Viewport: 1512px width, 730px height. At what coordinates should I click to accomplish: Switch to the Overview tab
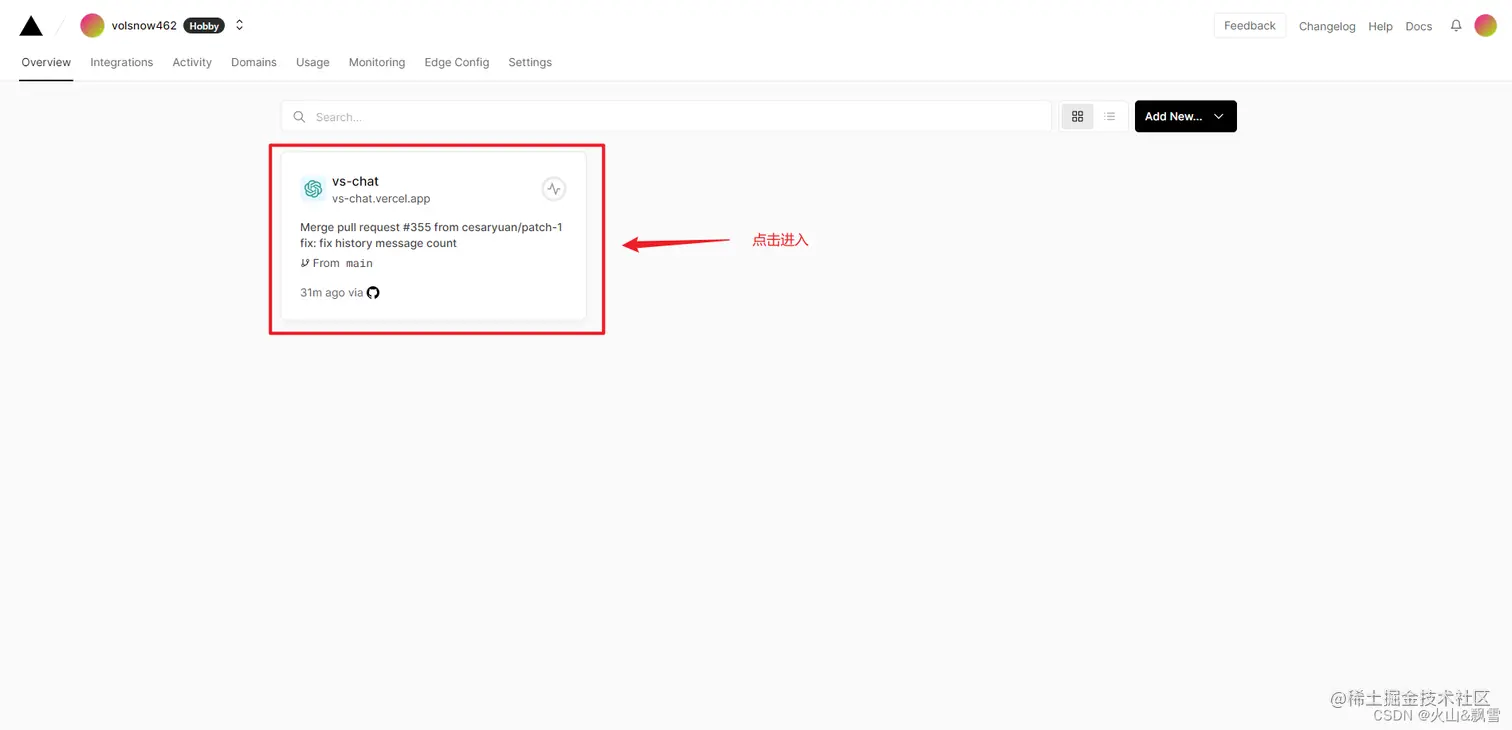click(46, 62)
